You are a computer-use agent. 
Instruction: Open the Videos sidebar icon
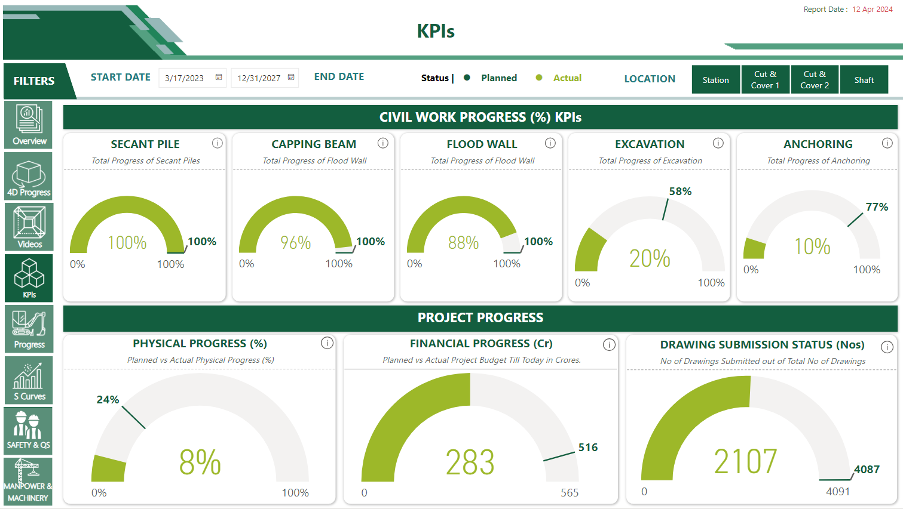pyautogui.click(x=29, y=227)
